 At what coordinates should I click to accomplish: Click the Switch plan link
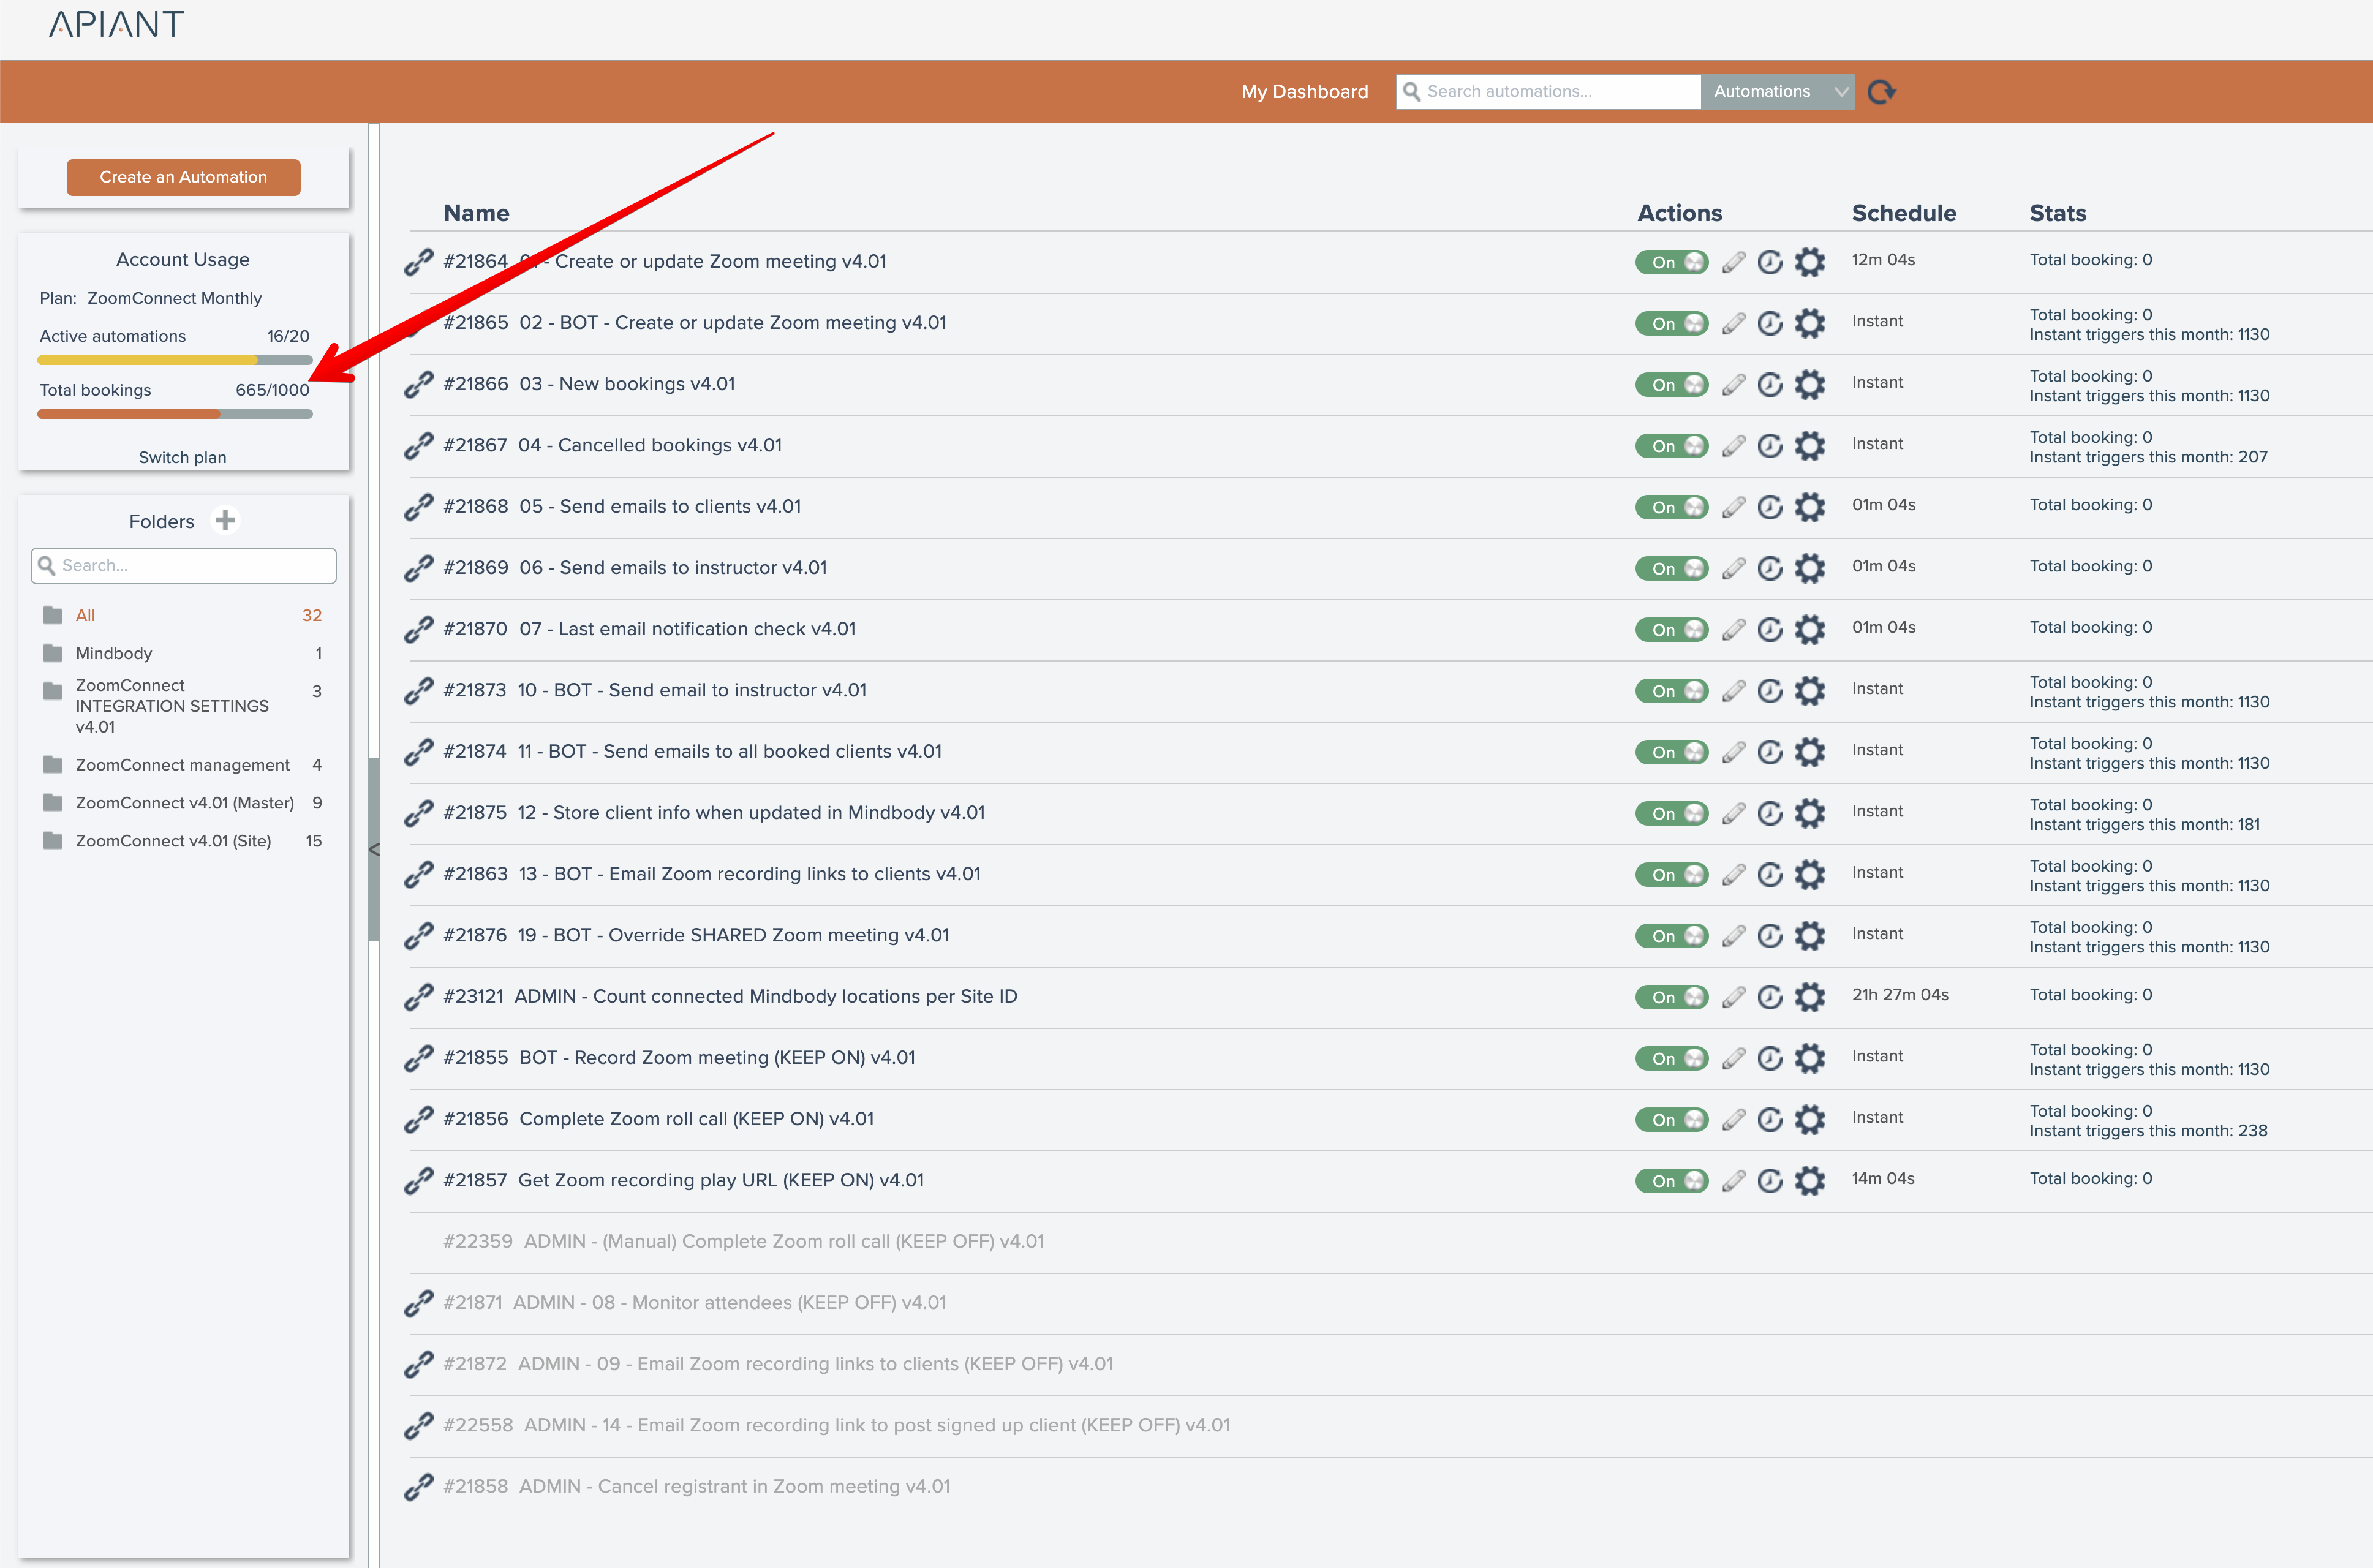[183, 457]
